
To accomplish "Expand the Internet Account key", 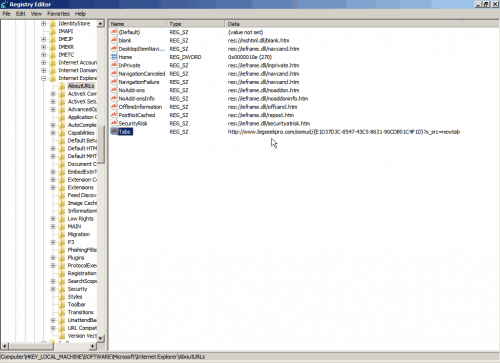I will click(x=44, y=62).
